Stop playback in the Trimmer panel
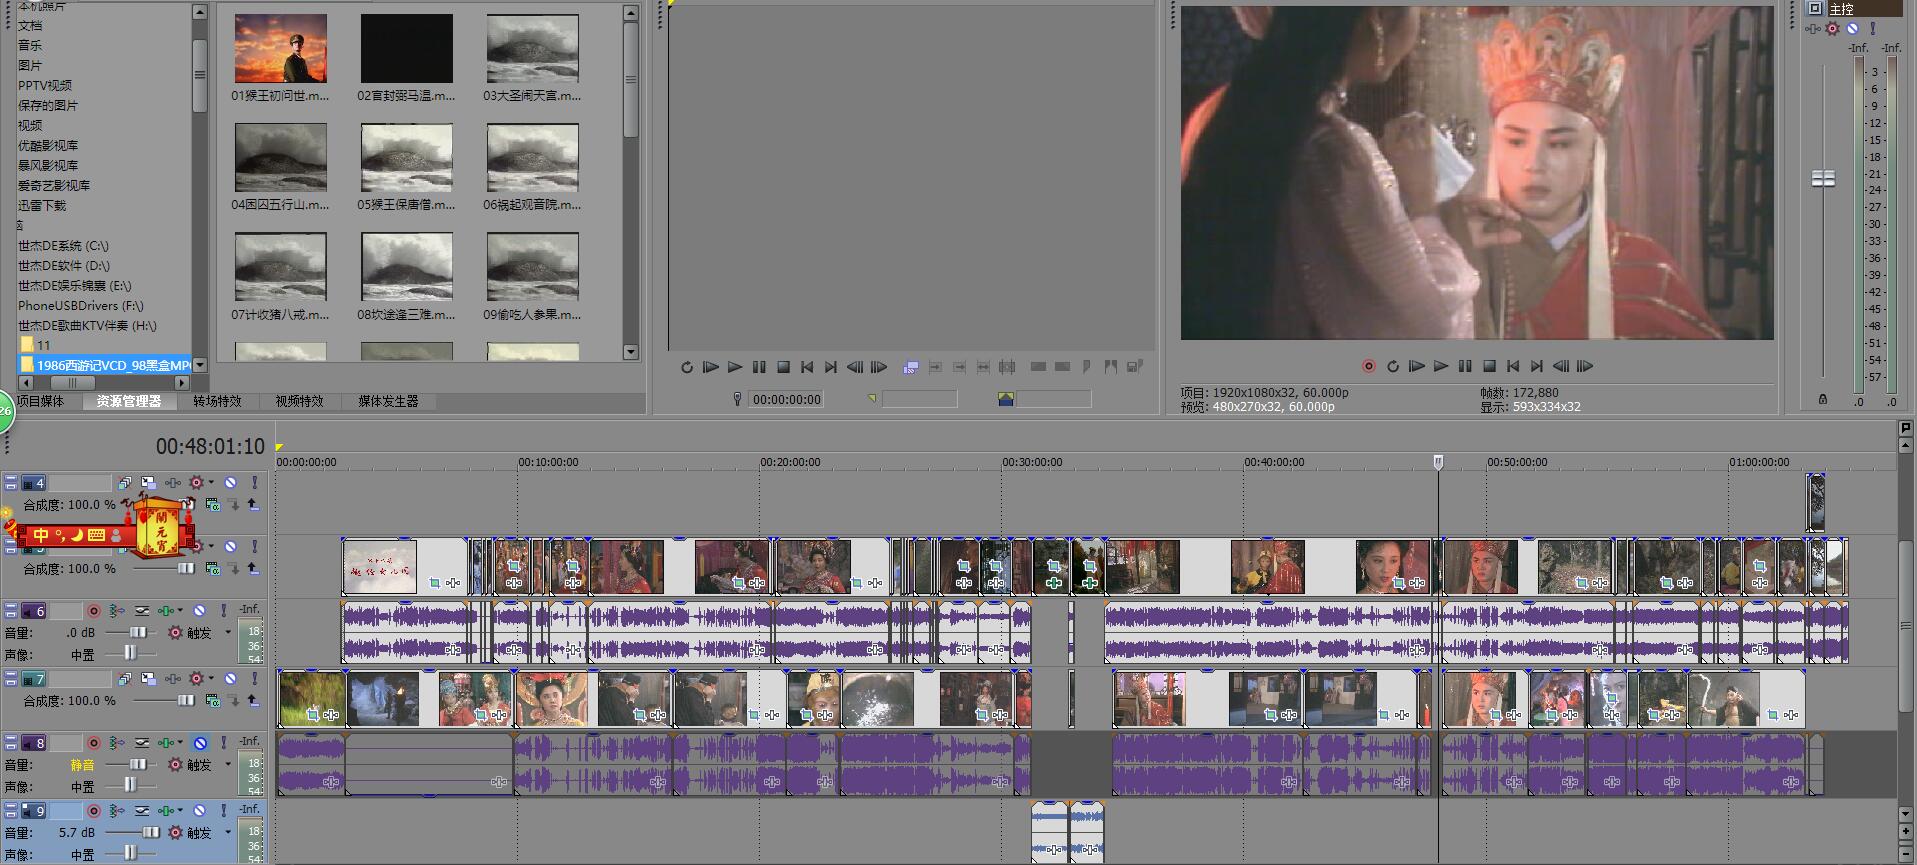 tap(783, 367)
